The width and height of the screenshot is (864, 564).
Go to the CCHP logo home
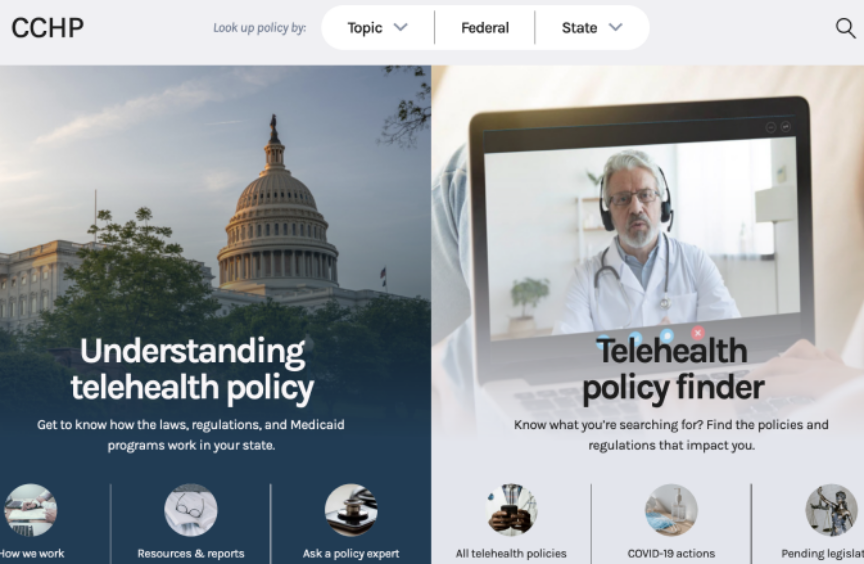(48, 28)
